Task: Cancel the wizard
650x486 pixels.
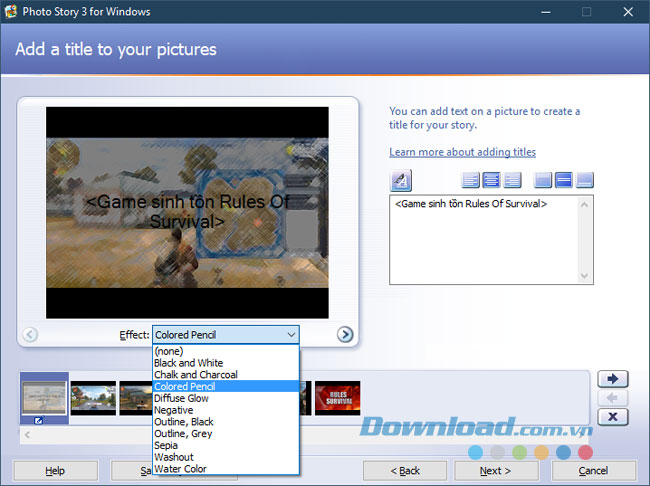Action: coord(594,471)
